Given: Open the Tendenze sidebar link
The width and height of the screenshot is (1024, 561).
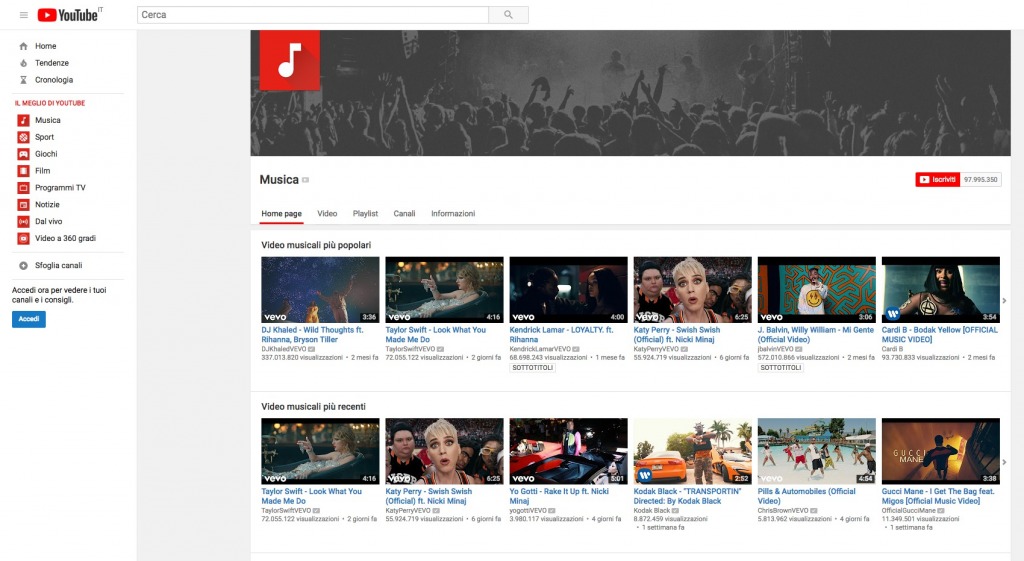Looking at the screenshot, I should tap(52, 63).
